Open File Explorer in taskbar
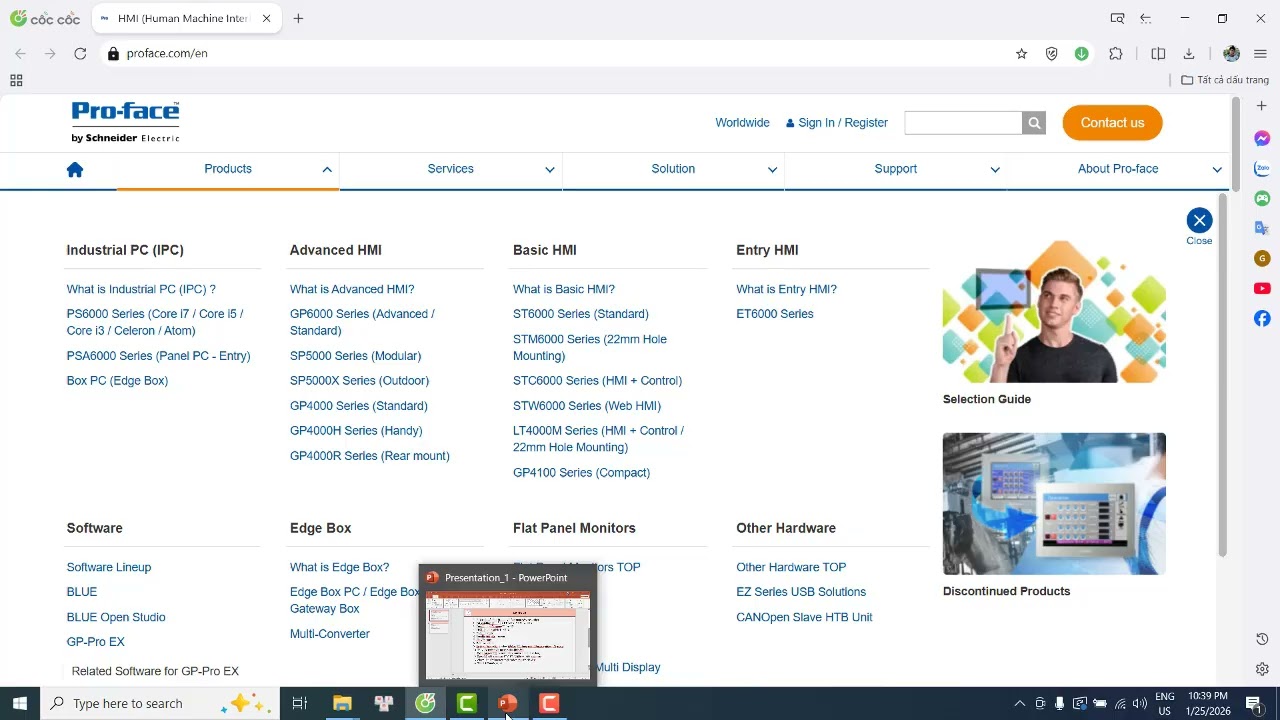1280x720 pixels. [342, 703]
